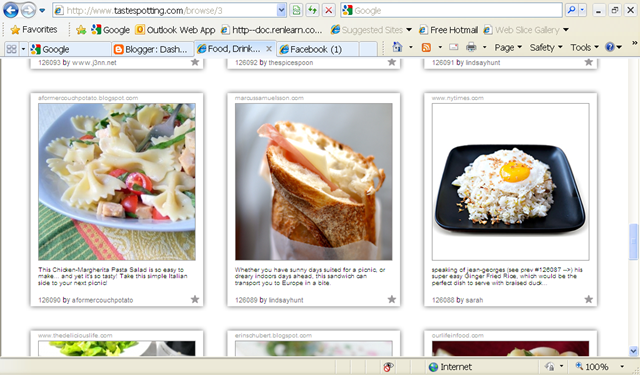
Task: Open the recent pages arrow beside Forward
Action: click(x=42, y=11)
